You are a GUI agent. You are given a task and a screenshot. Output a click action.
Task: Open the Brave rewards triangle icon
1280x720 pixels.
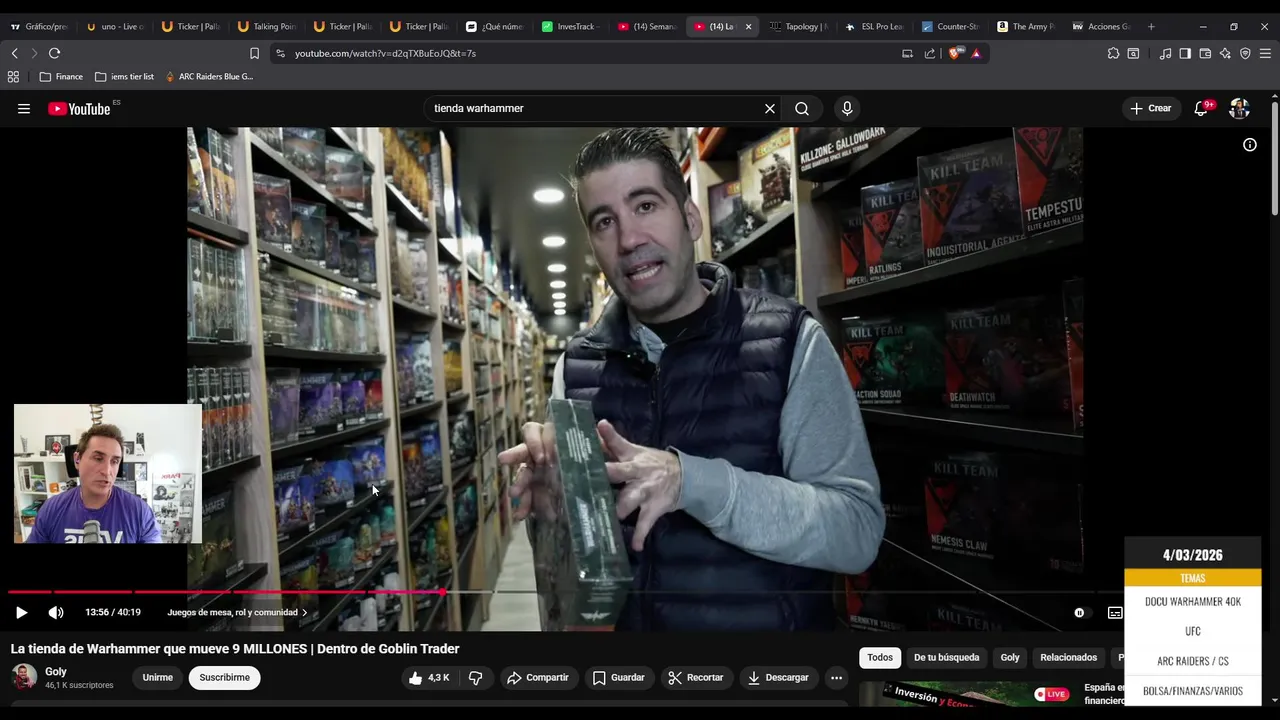976,53
